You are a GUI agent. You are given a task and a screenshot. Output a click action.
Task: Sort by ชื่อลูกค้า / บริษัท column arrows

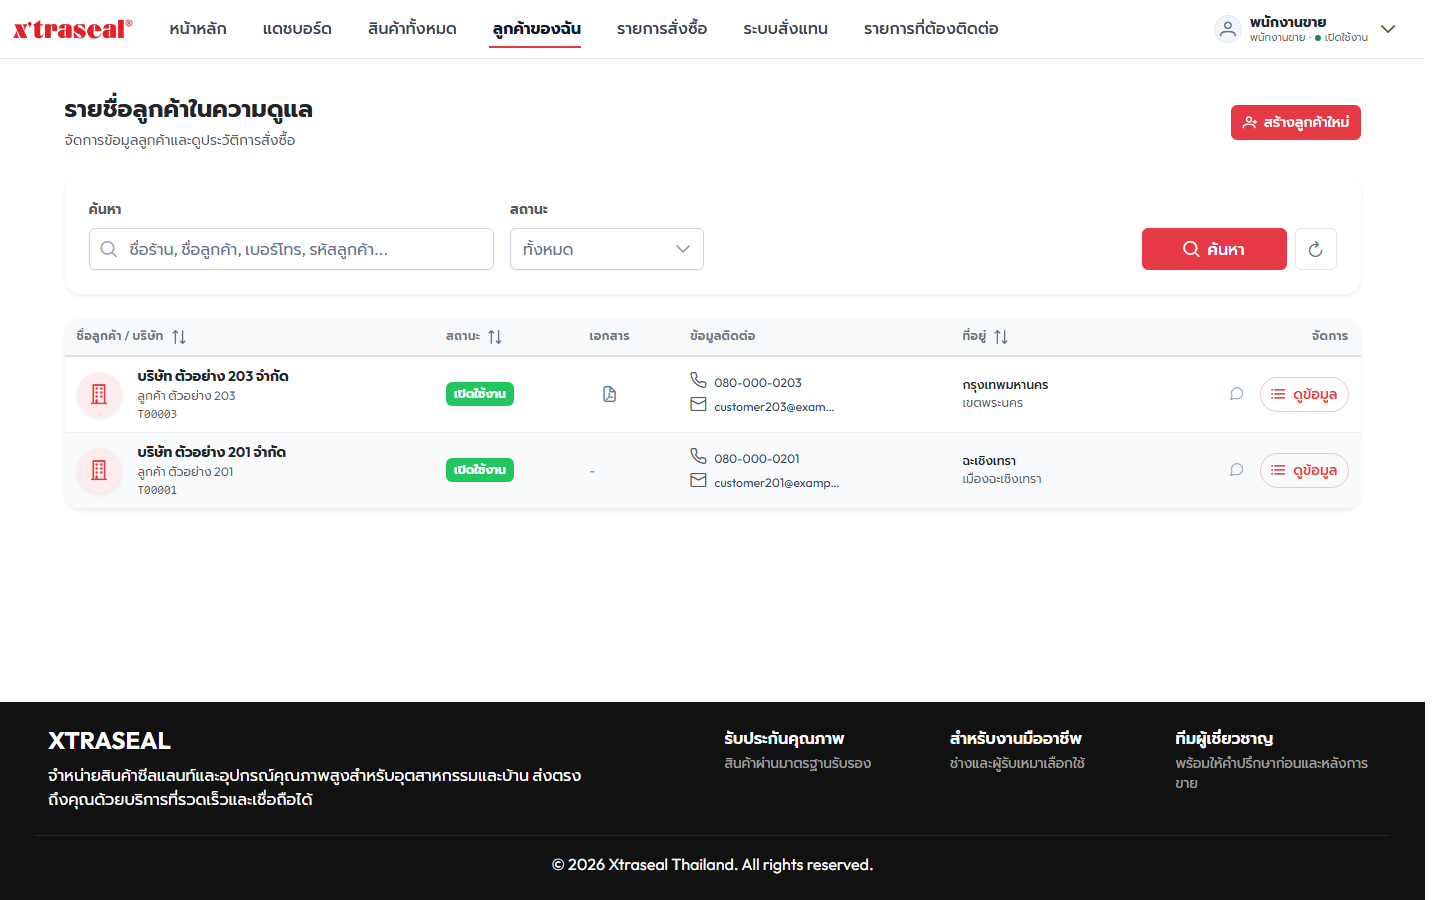[x=179, y=337]
